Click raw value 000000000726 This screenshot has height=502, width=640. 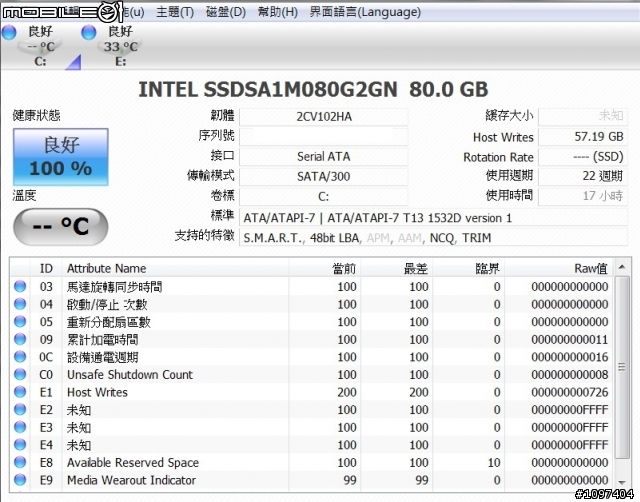coord(570,392)
